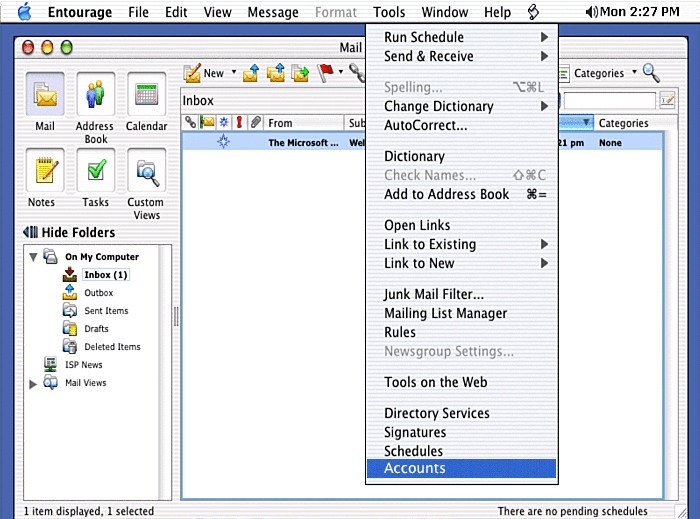This screenshot has height=519, width=700.
Task: Select Signatures menu entry
Action: 462,432
